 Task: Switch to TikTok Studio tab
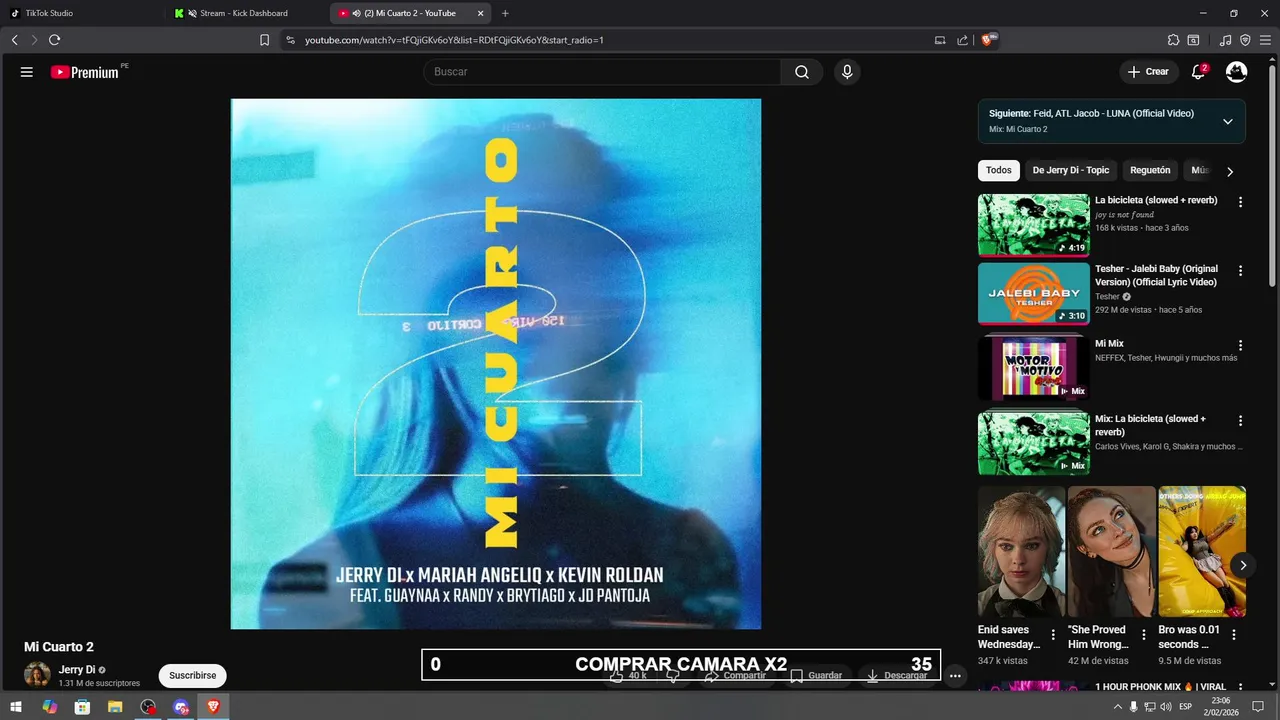coord(84,13)
